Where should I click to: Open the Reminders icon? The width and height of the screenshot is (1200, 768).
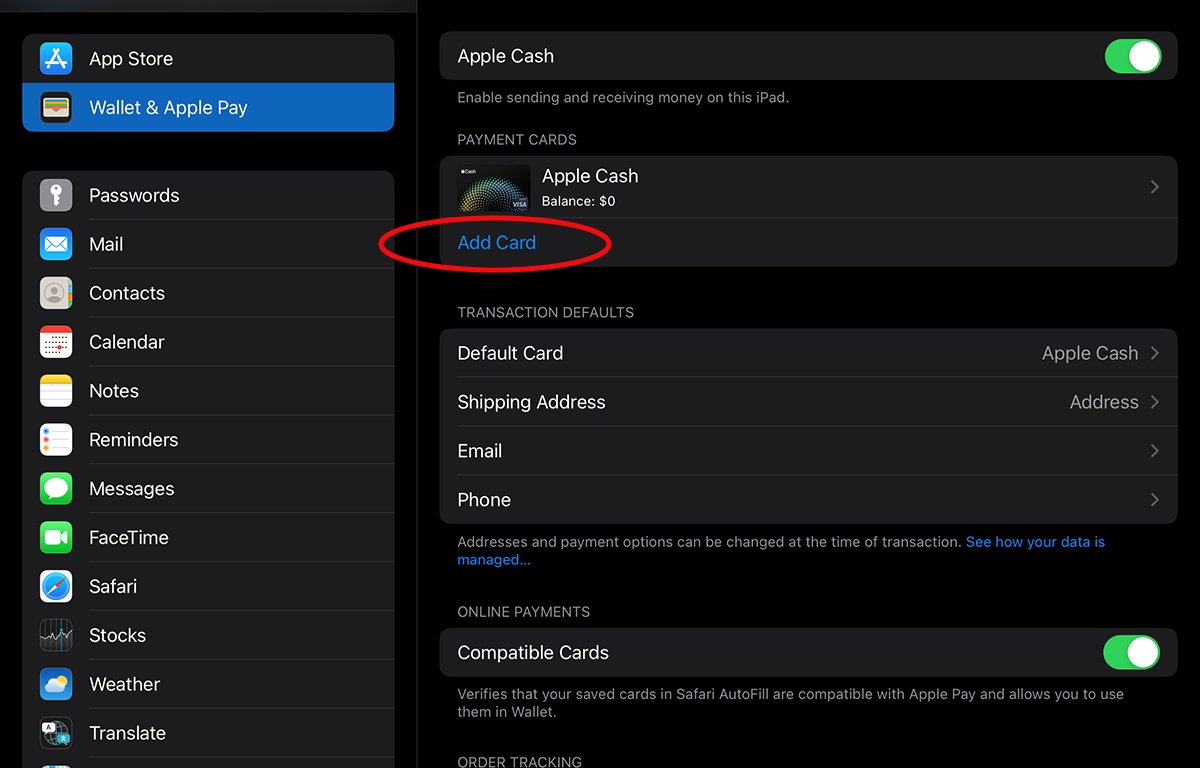[56, 440]
